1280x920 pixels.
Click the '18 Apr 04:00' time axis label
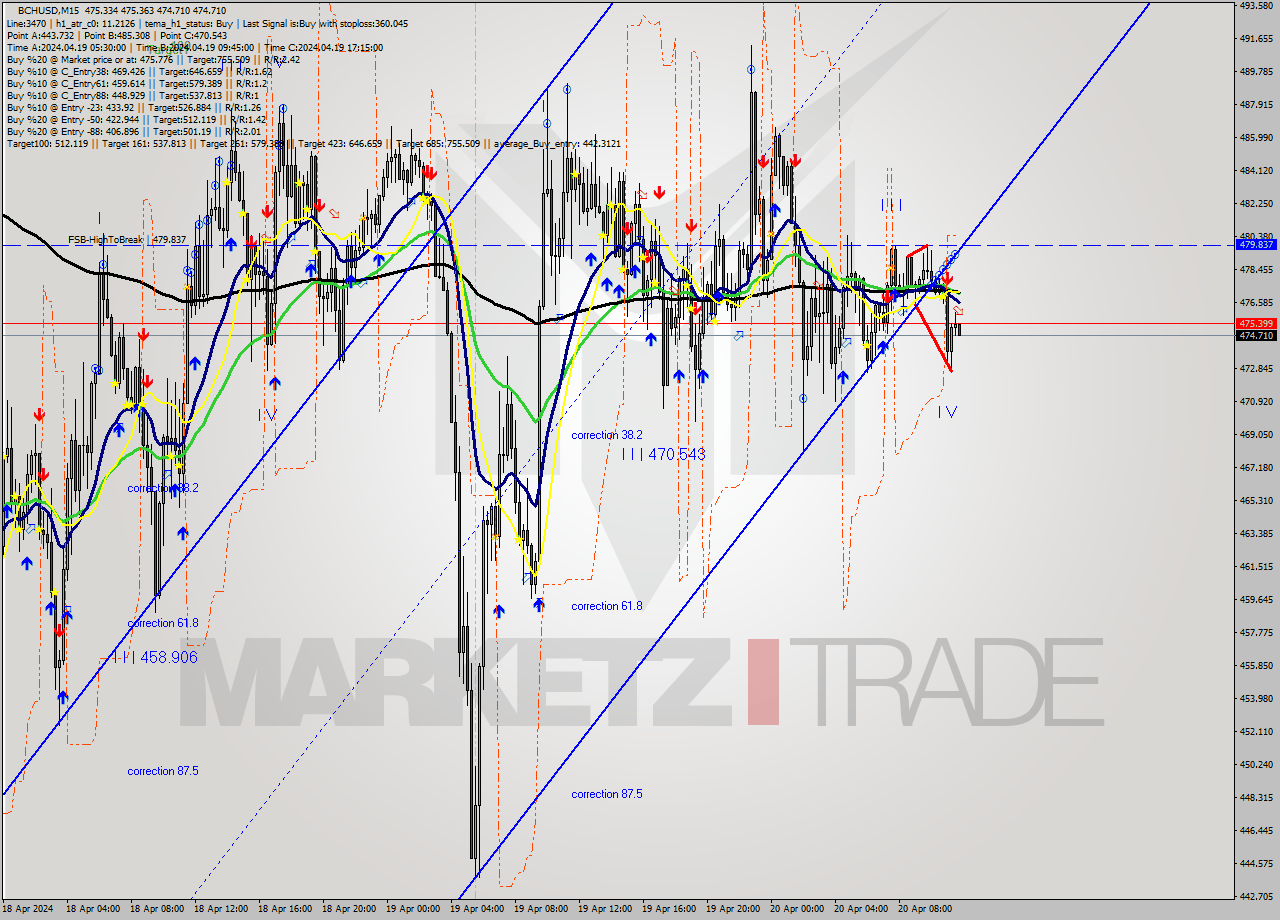tap(92, 910)
